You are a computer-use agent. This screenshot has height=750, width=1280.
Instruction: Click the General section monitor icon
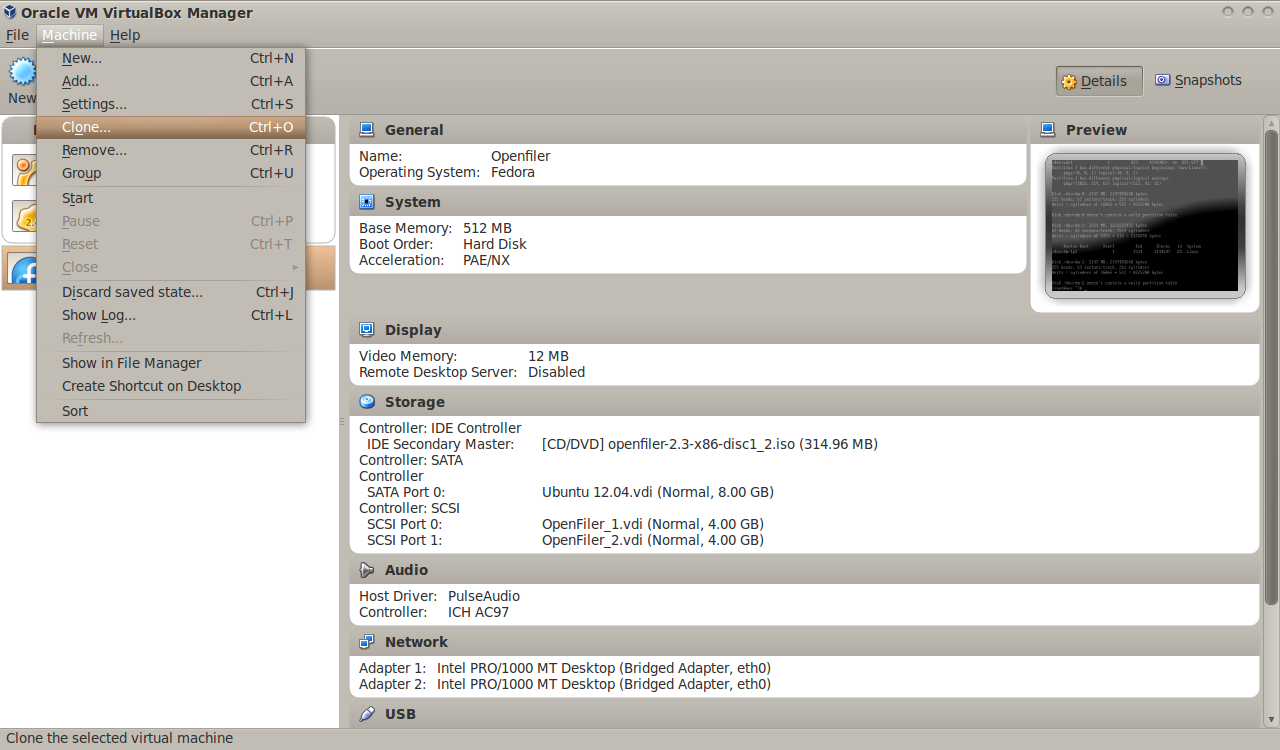(367, 130)
